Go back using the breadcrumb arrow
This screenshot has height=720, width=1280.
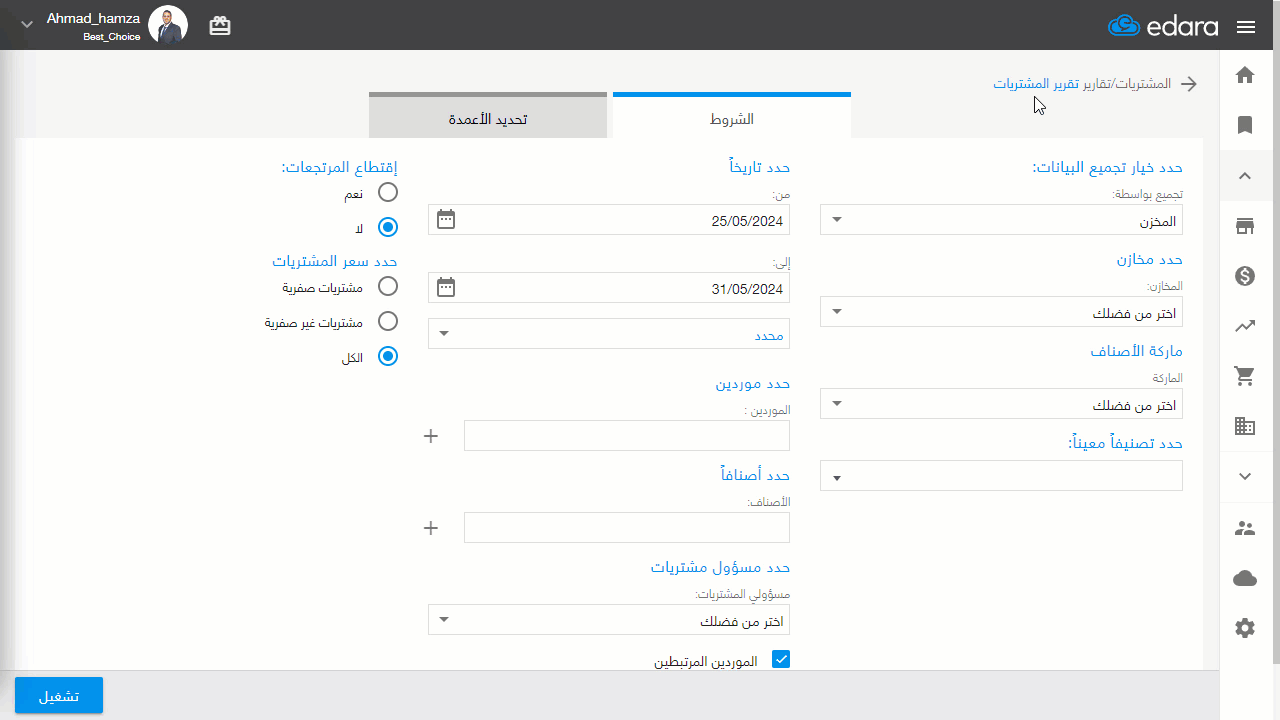1189,84
